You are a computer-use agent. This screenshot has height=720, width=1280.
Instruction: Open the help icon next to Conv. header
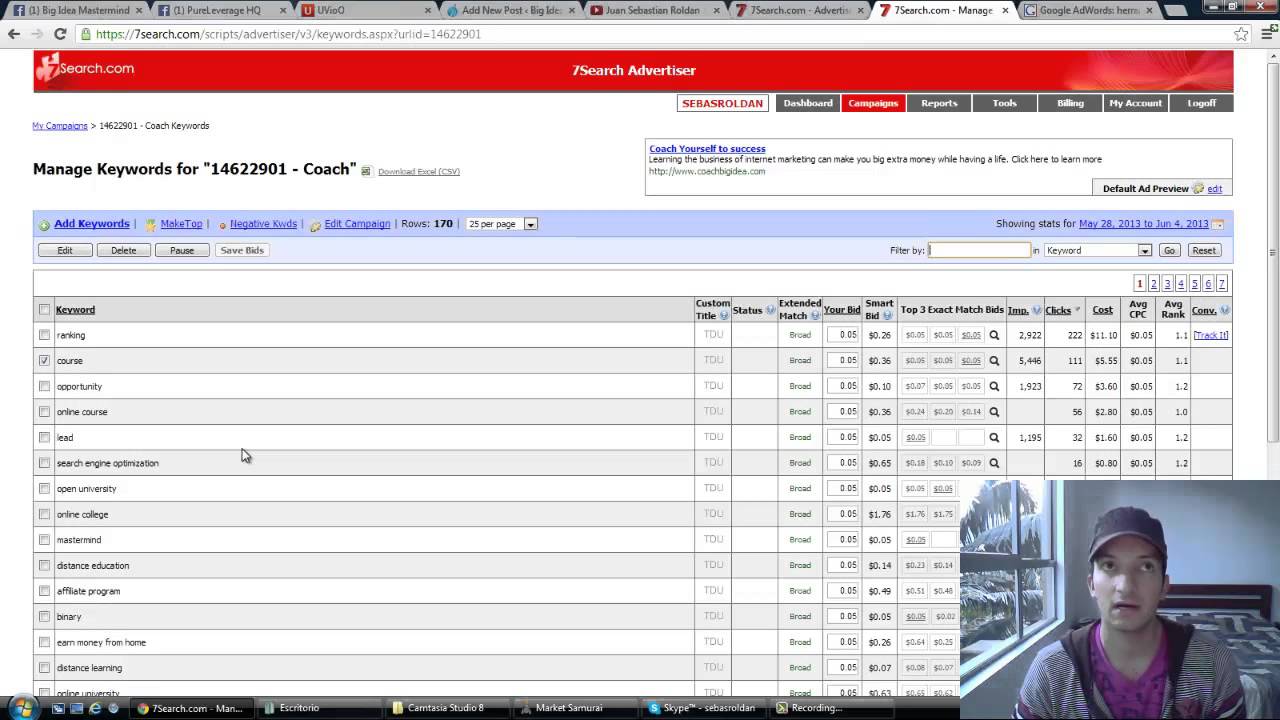coord(1225,311)
